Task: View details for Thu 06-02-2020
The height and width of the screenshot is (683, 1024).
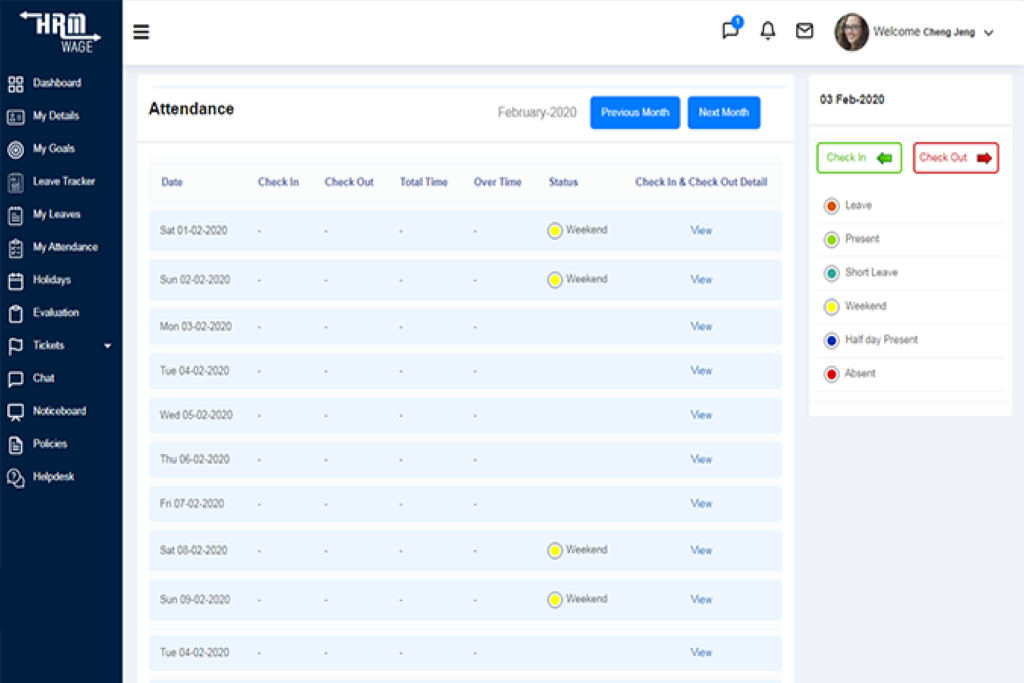Action: pyautogui.click(x=701, y=460)
